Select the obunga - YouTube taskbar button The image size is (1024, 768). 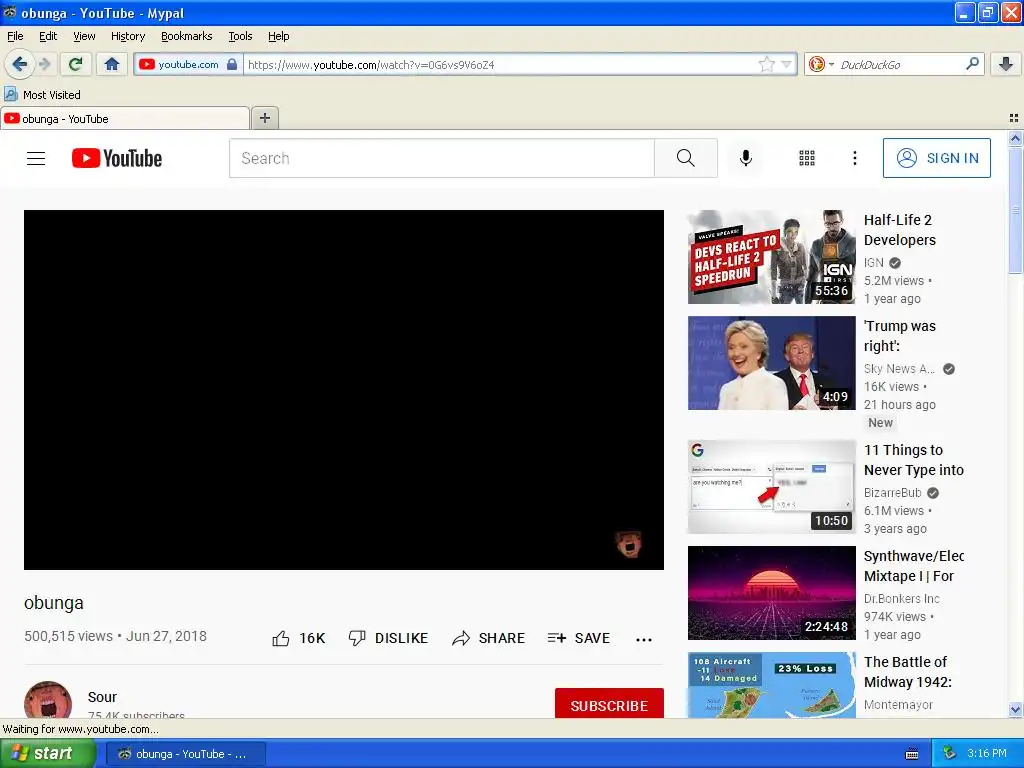pyautogui.click(x=185, y=754)
